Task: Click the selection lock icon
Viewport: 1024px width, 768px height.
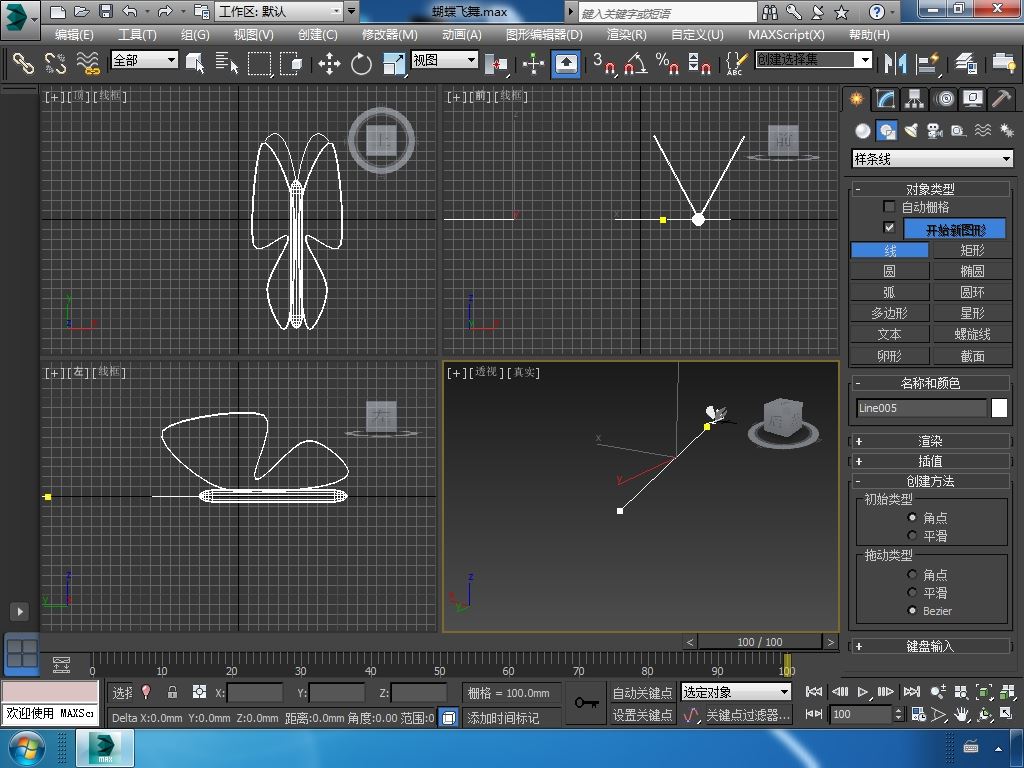Action: [172, 692]
